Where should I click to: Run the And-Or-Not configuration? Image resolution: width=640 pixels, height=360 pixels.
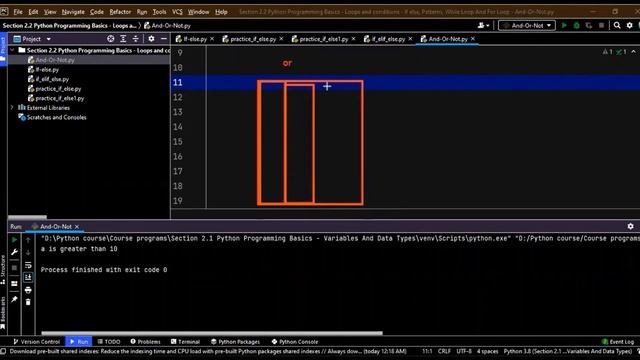tap(564, 25)
